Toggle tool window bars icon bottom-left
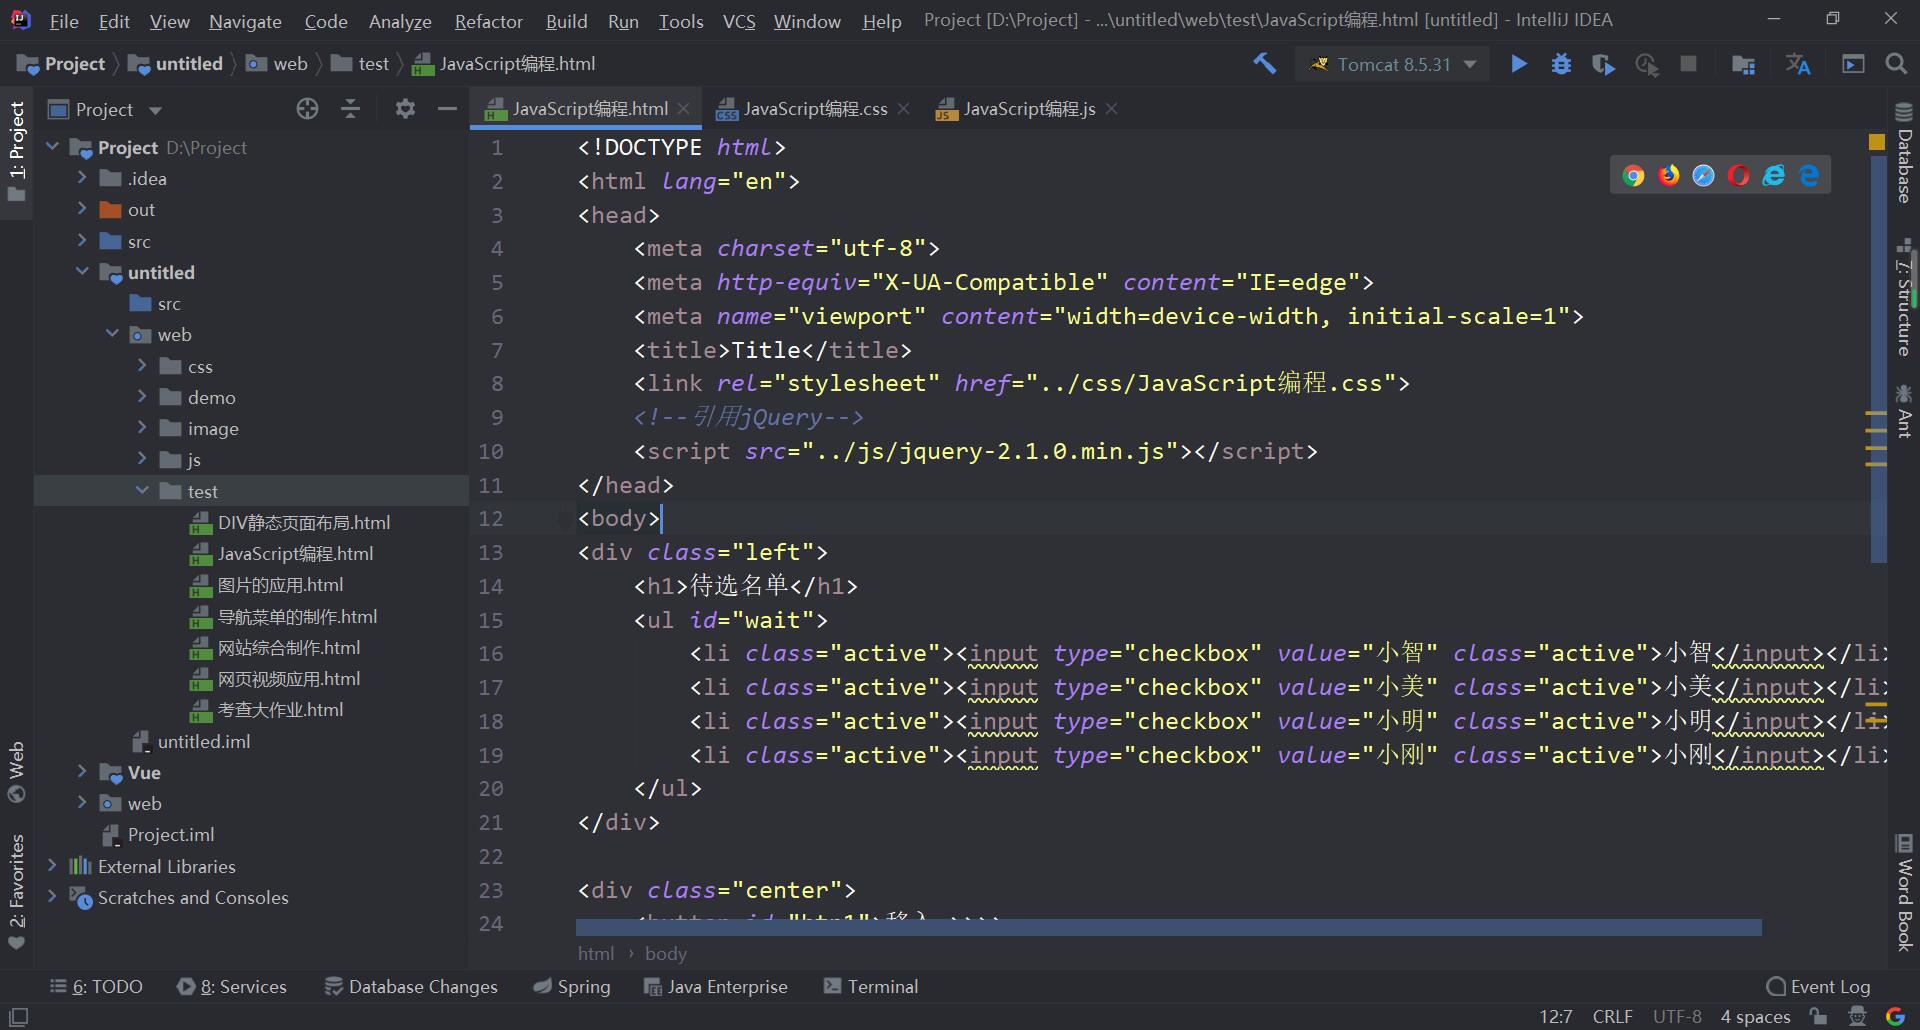This screenshot has width=1920, height=1030. (x=18, y=1016)
